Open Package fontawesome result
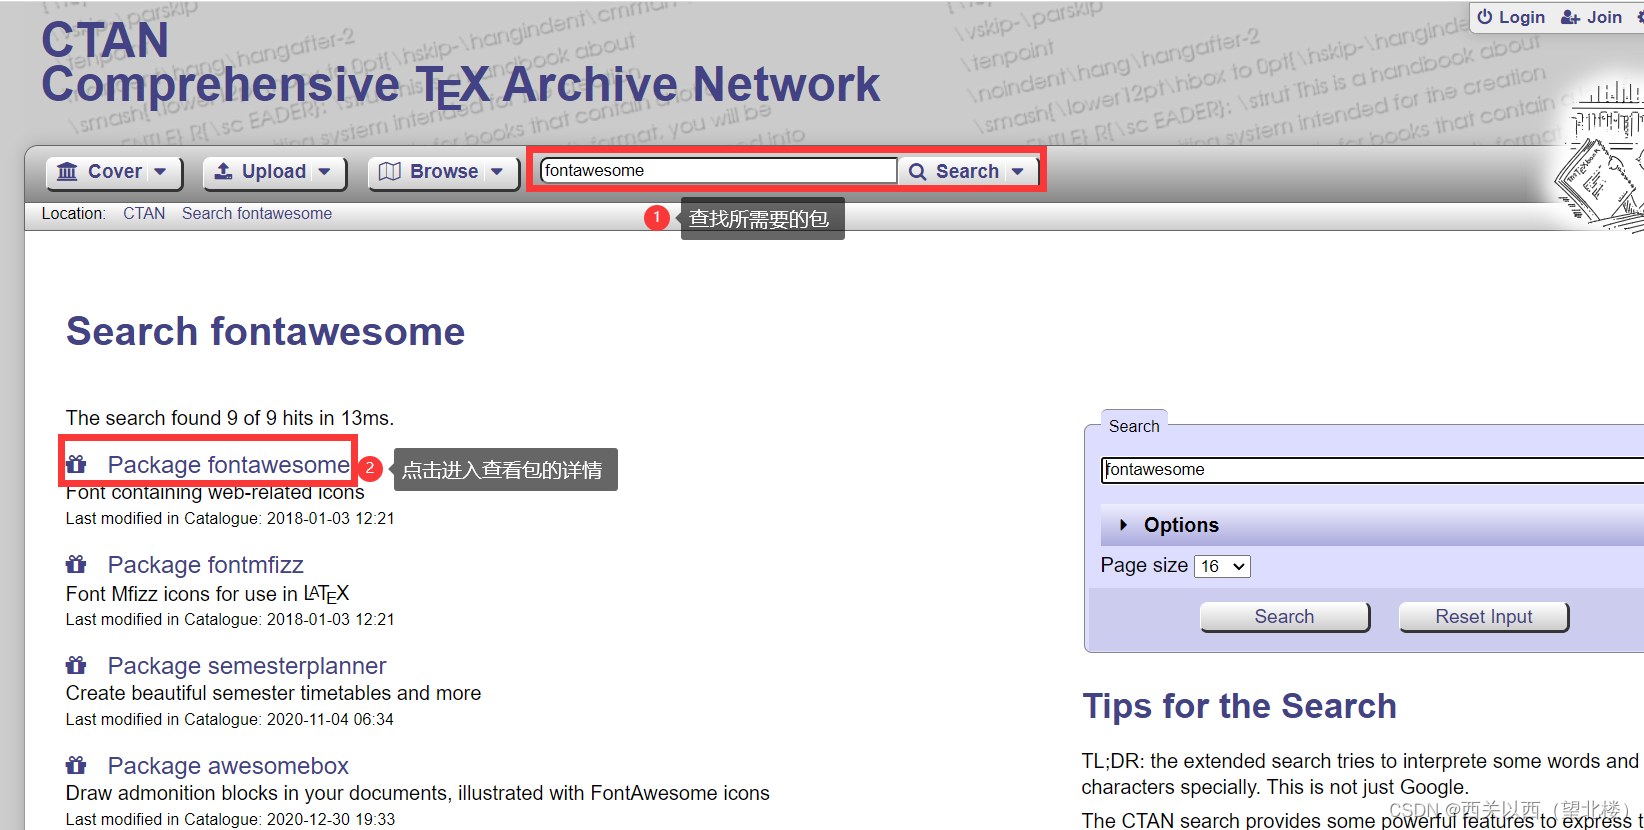The height and width of the screenshot is (830, 1644). [229, 465]
